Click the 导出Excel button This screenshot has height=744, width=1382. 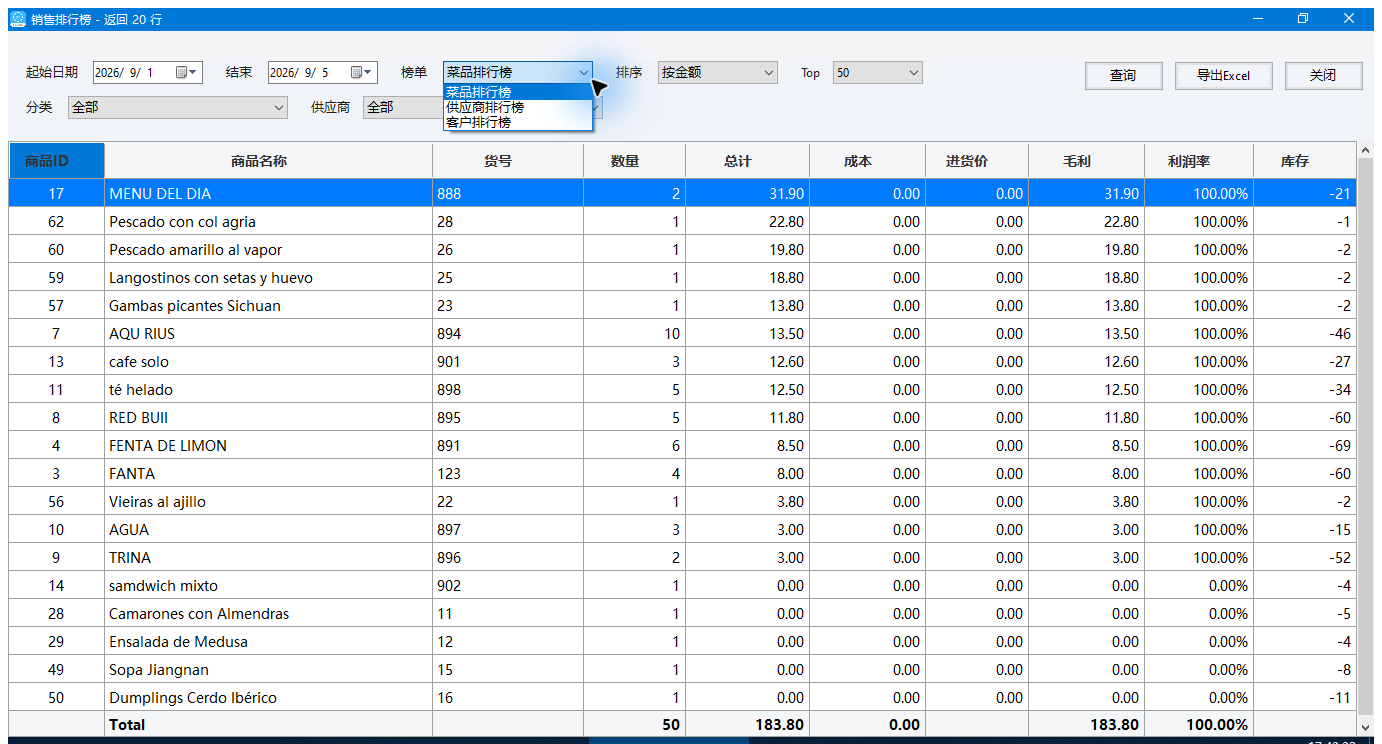tap(1224, 75)
